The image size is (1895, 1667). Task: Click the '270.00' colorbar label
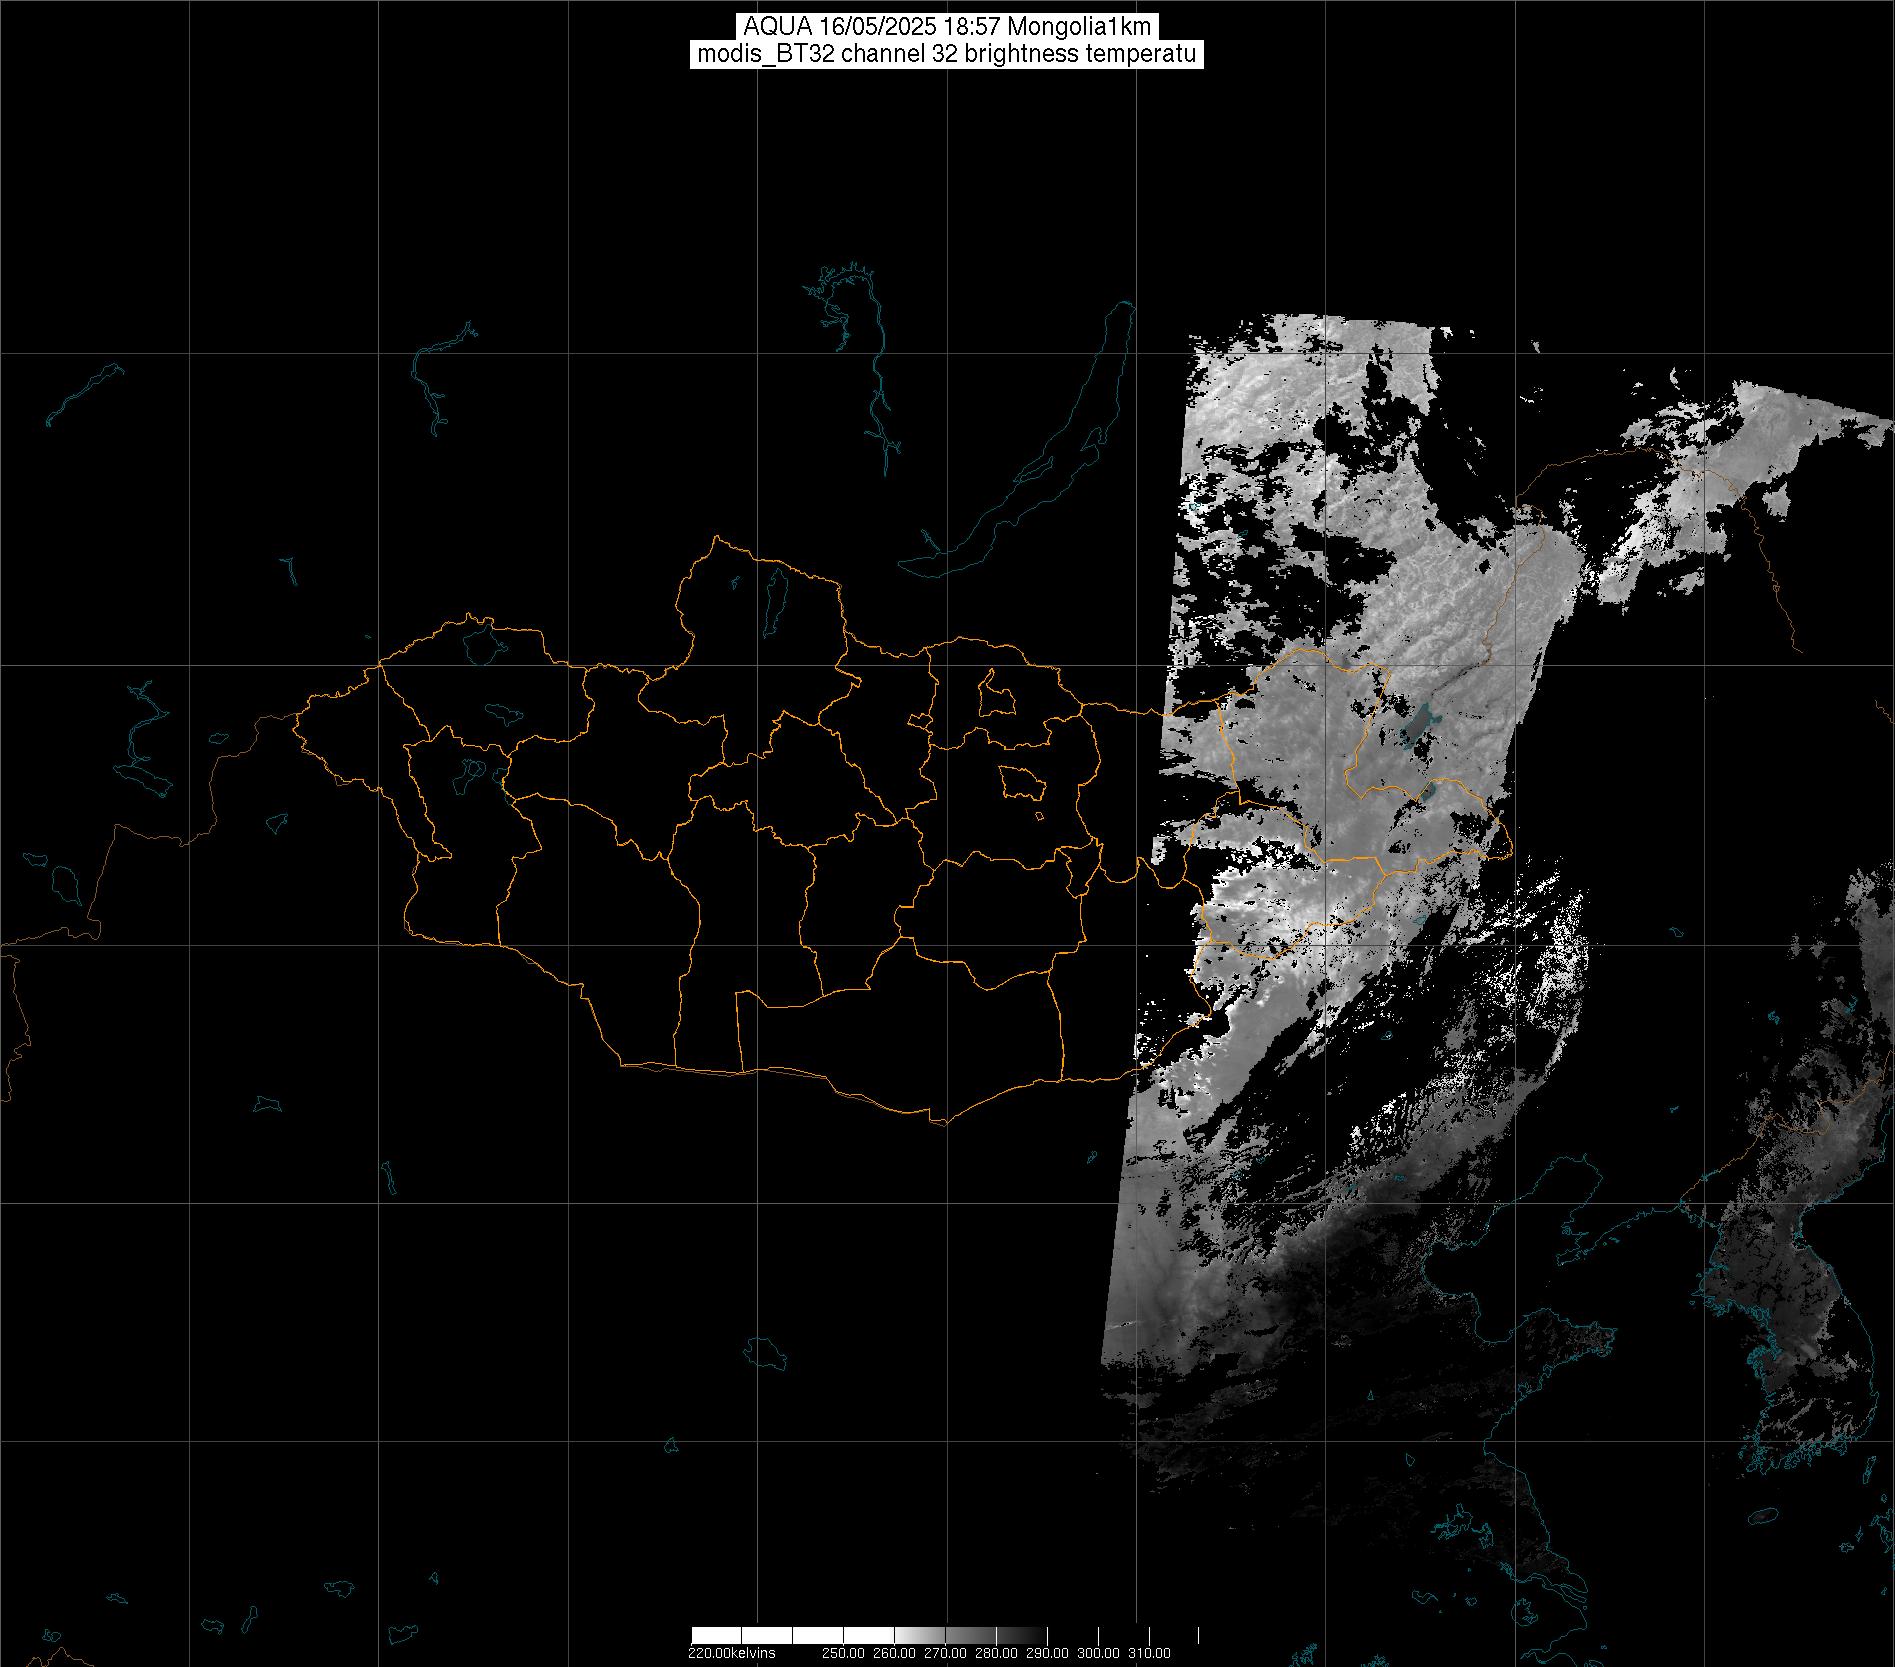945,1653
